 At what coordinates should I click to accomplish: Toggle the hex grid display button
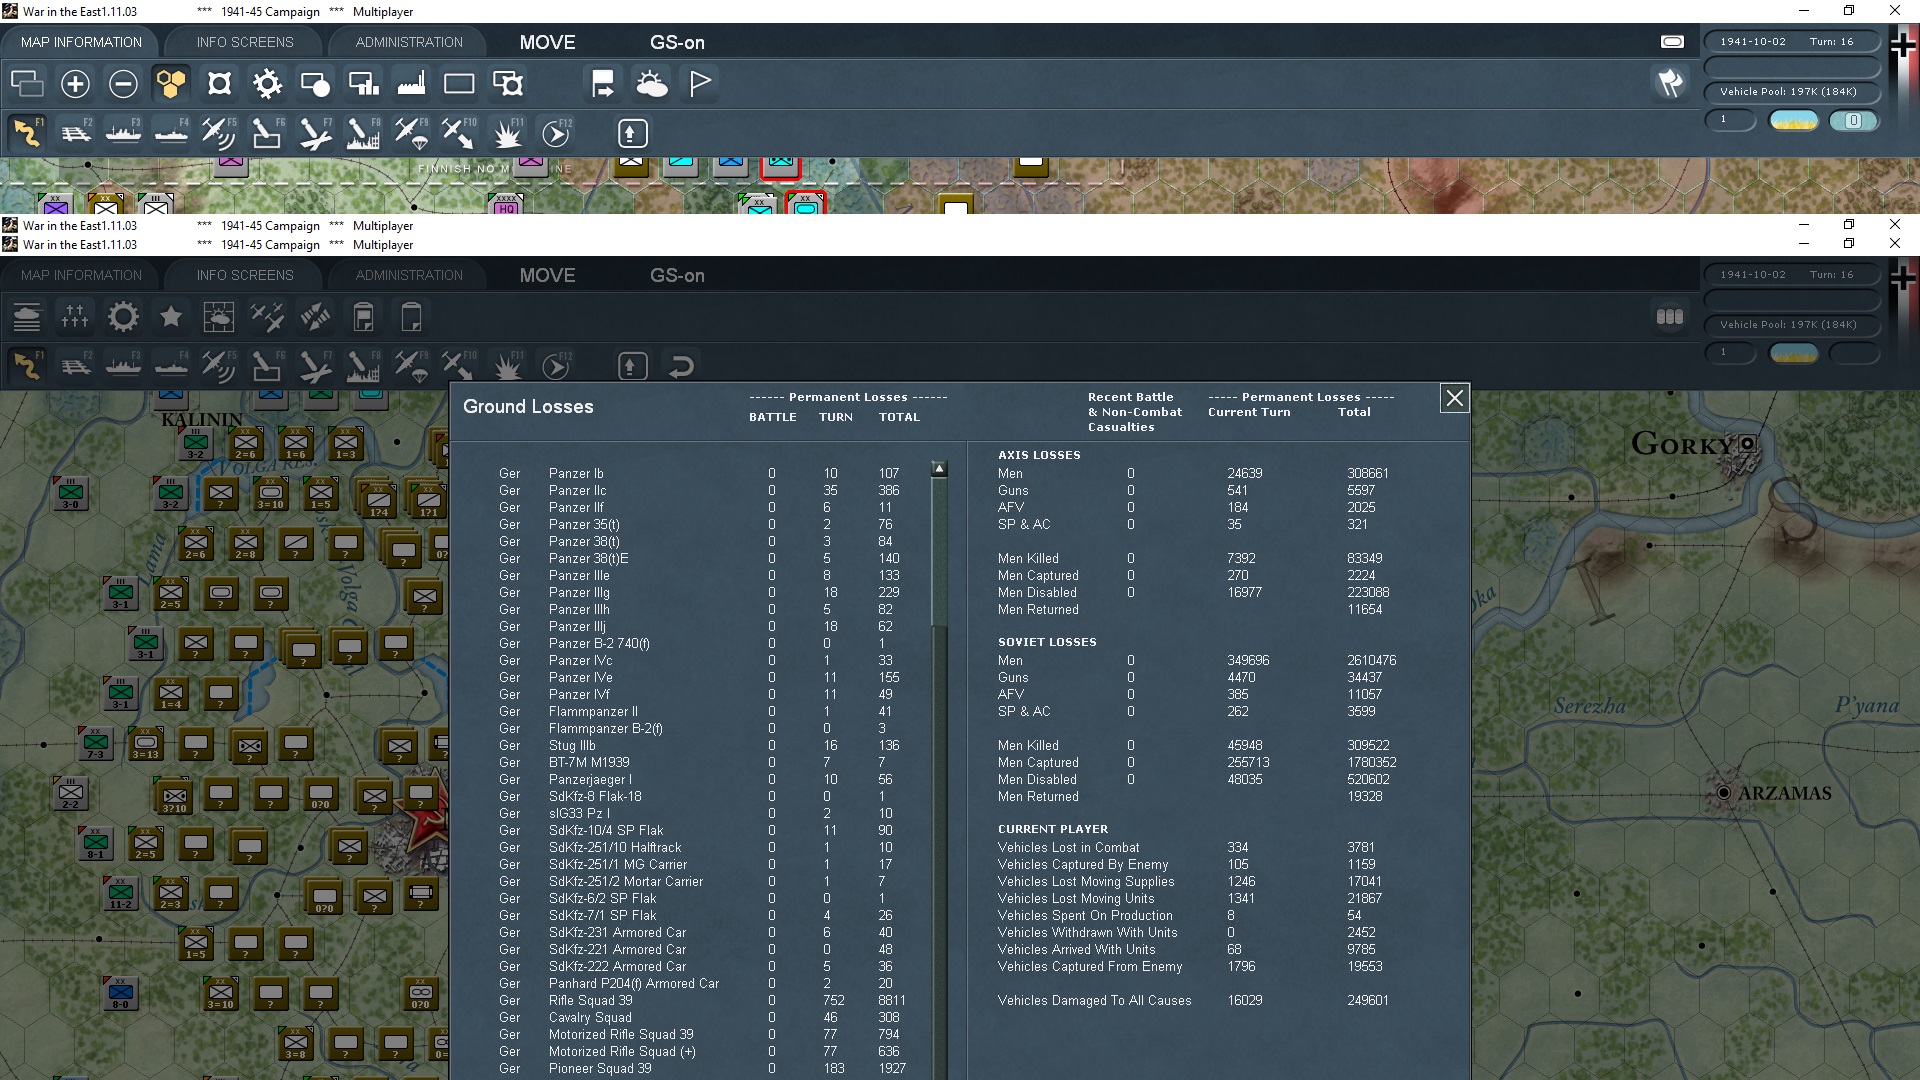click(x=171, y=84)
